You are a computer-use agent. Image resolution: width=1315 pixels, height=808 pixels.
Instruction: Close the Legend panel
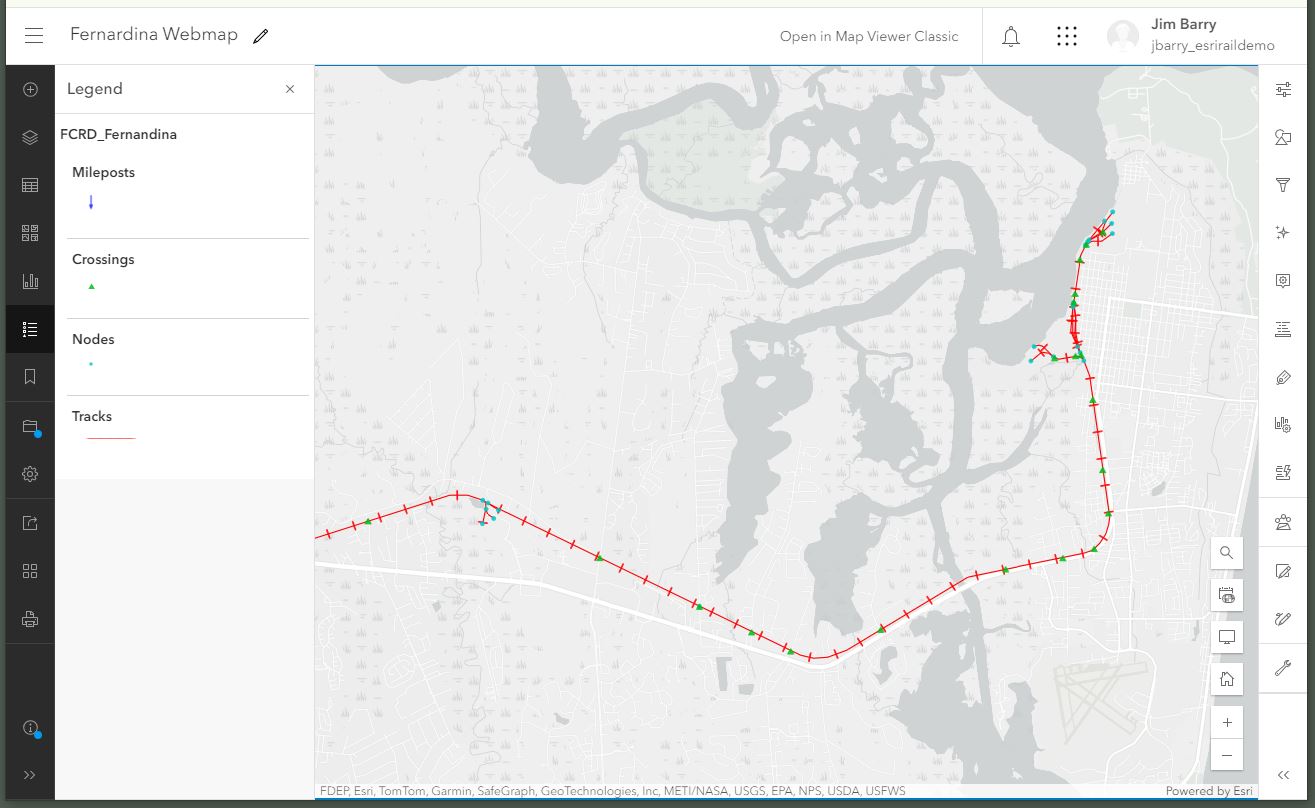pyautogui.click(x=289, y=88)
